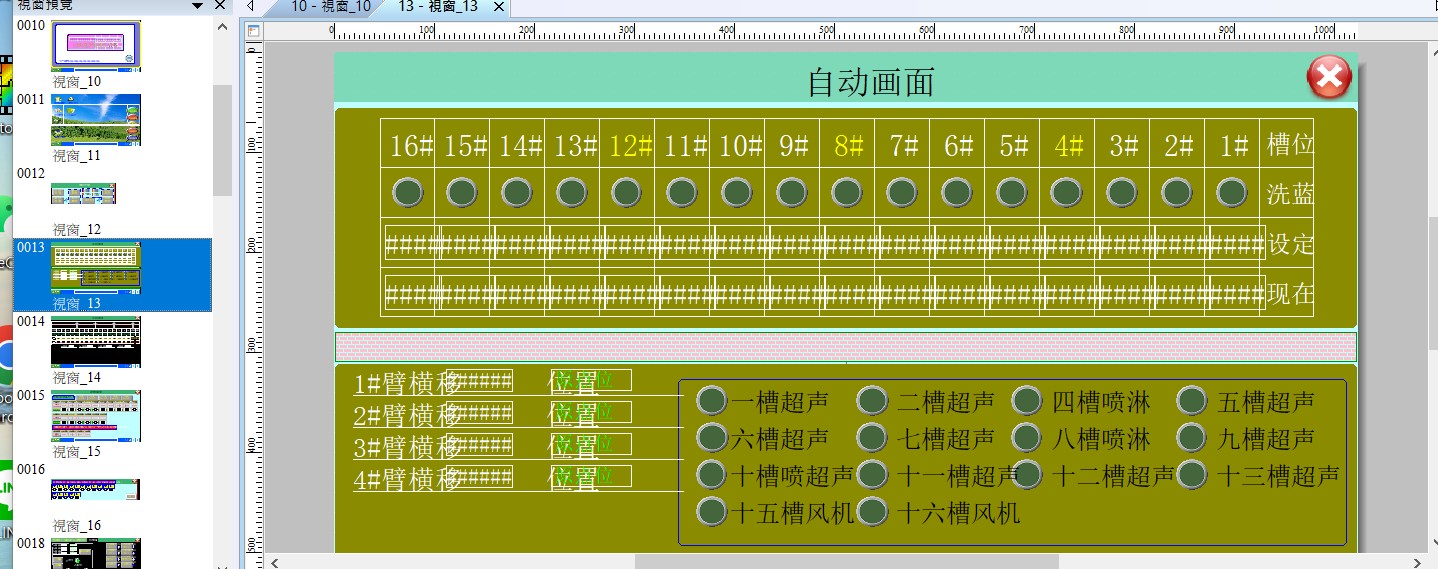Toggle the 五槽超声 indicator lamp
Viewport: 1438px width, 569px height.
pyautogui.click(x=1192, y=401)
